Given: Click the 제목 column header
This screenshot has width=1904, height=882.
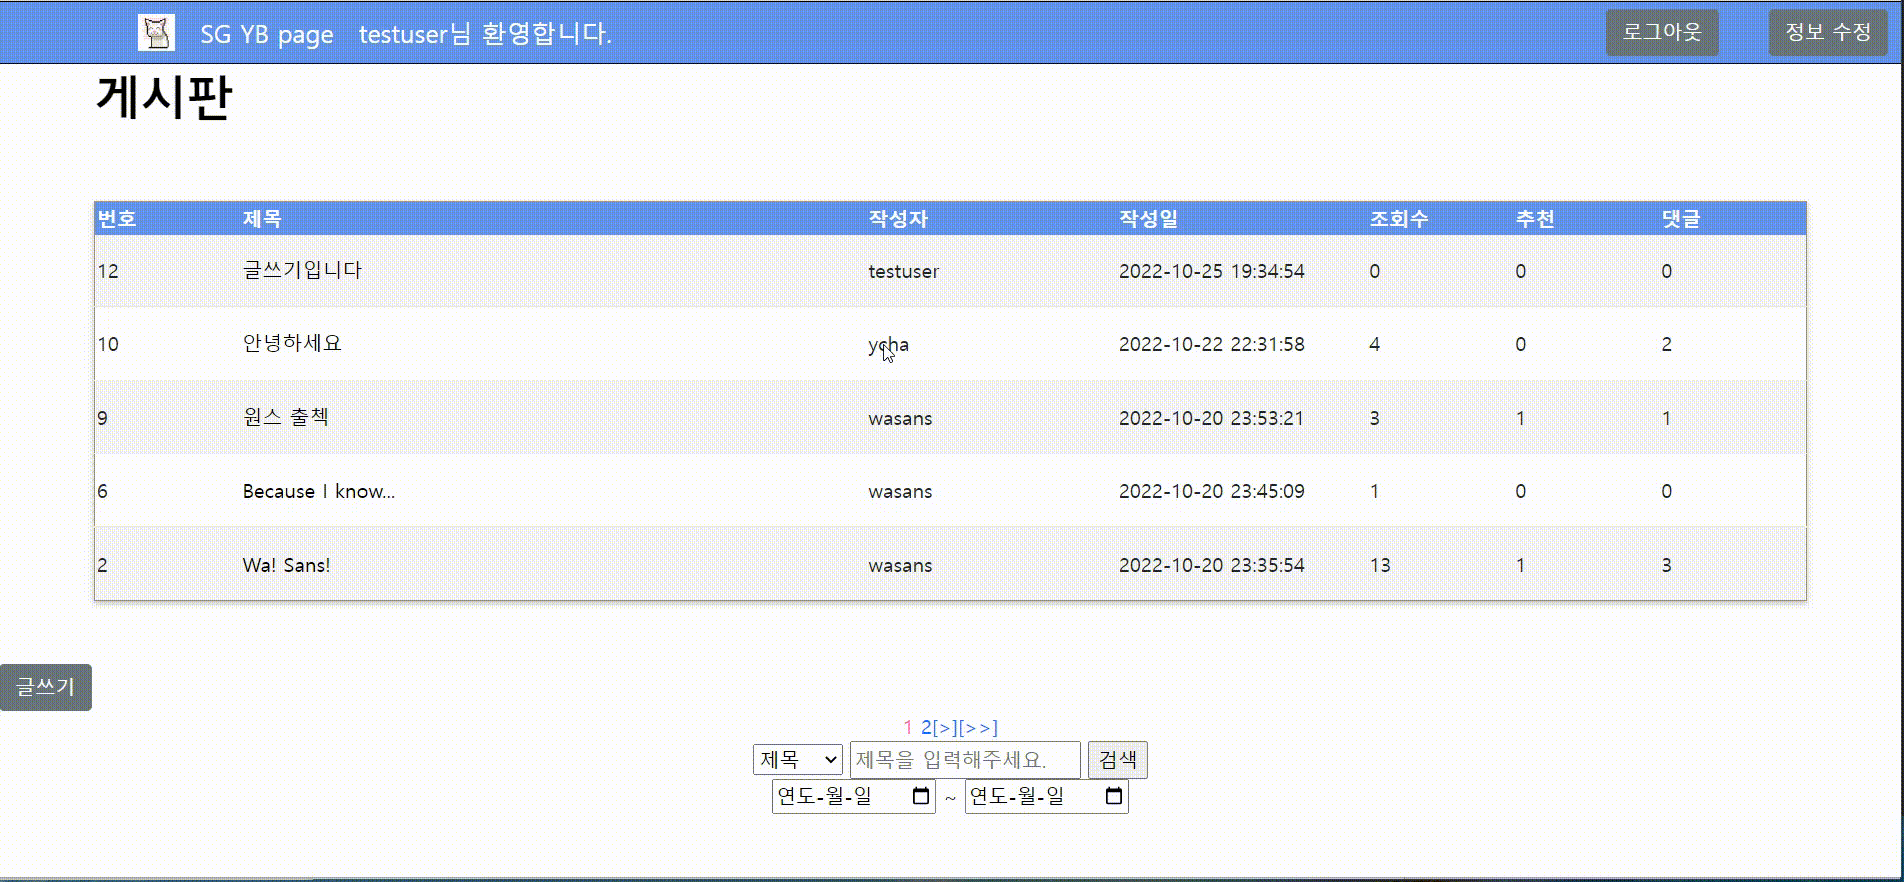Looking at the screenshot, I should point(262,218).
